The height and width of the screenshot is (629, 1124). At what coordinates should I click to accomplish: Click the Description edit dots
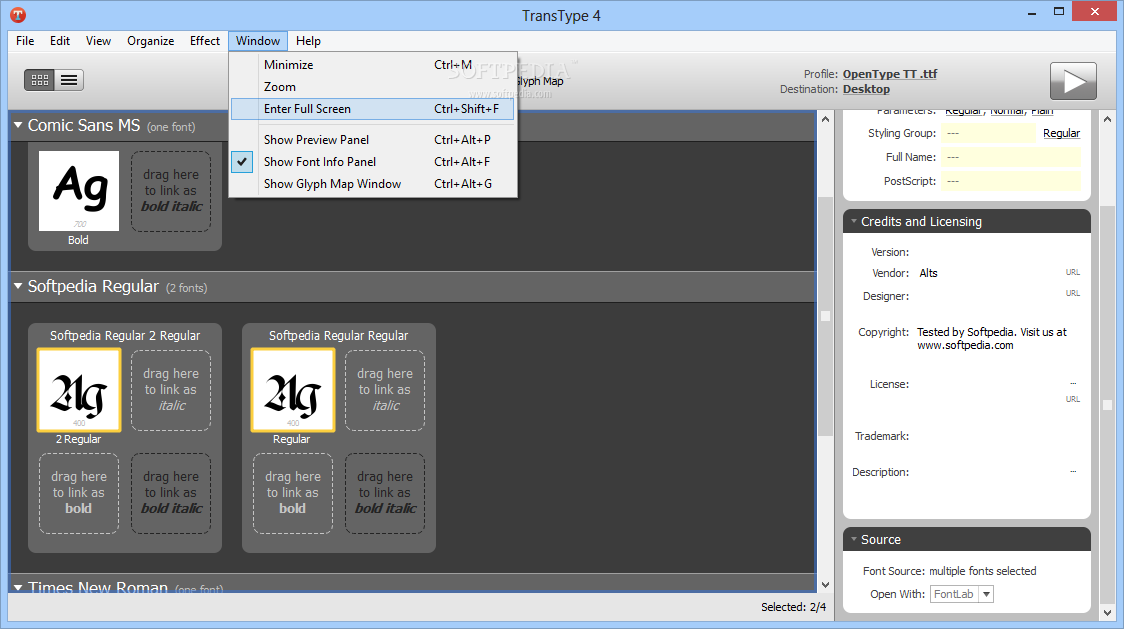click(1073, 471)
